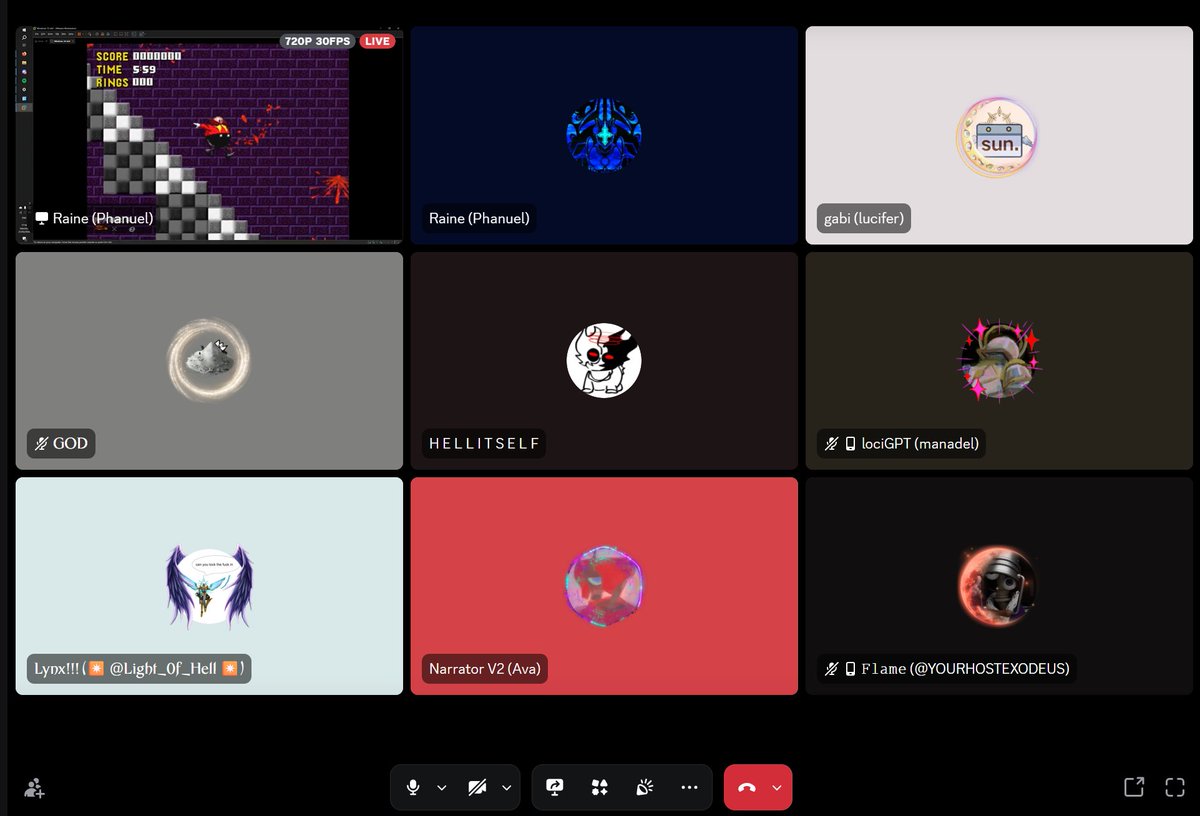Open the Activities launcher

click(600, 787)
